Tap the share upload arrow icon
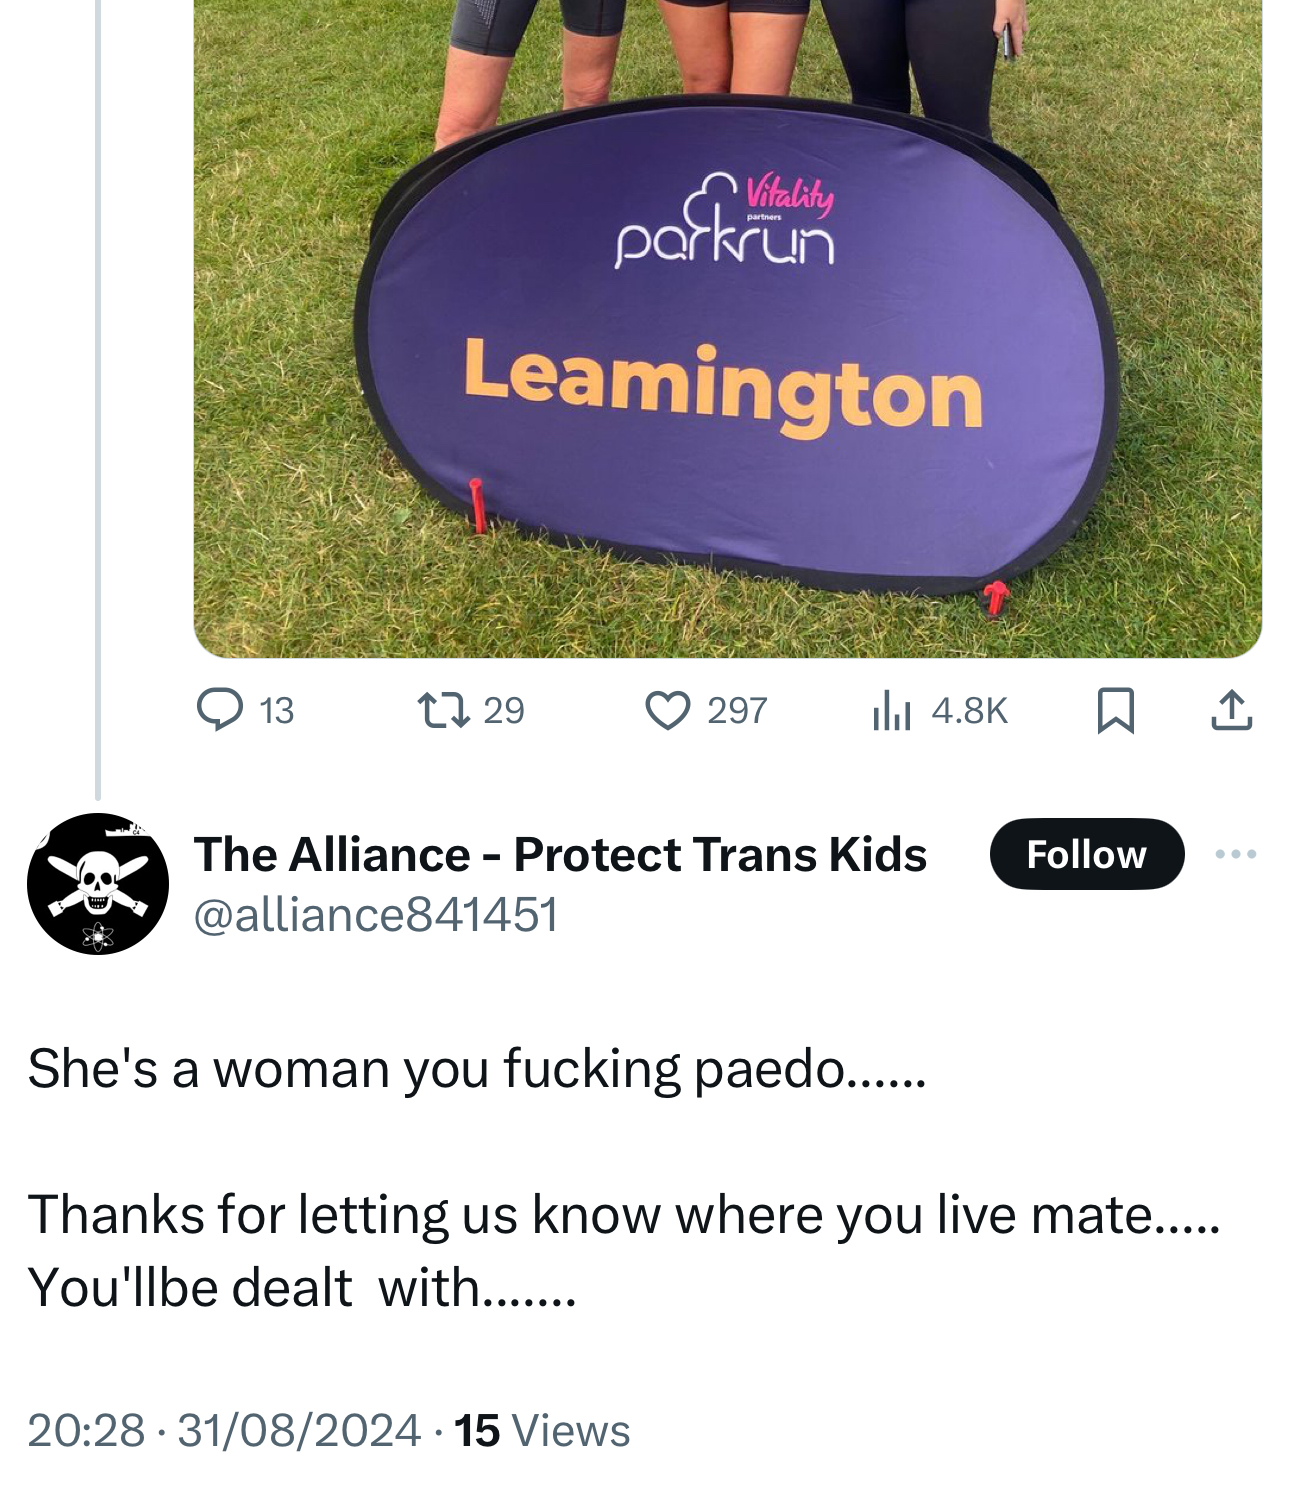This screenshot has height=1490, width=1290. 1231,710
